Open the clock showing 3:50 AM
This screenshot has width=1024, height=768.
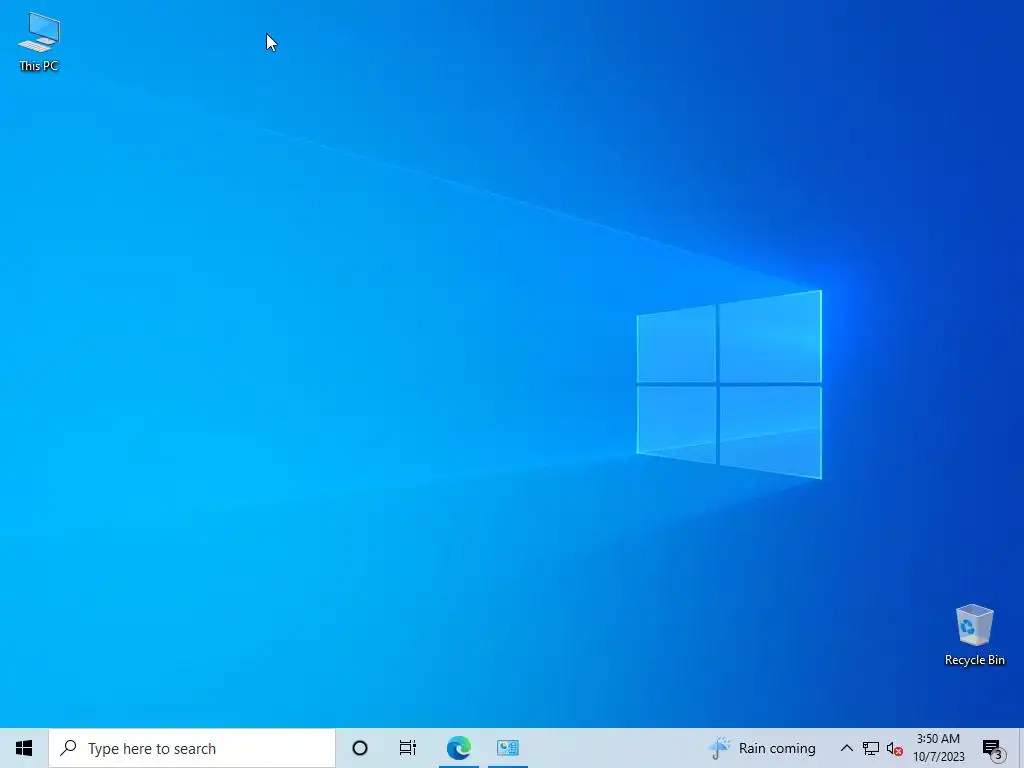pos(938,748)
